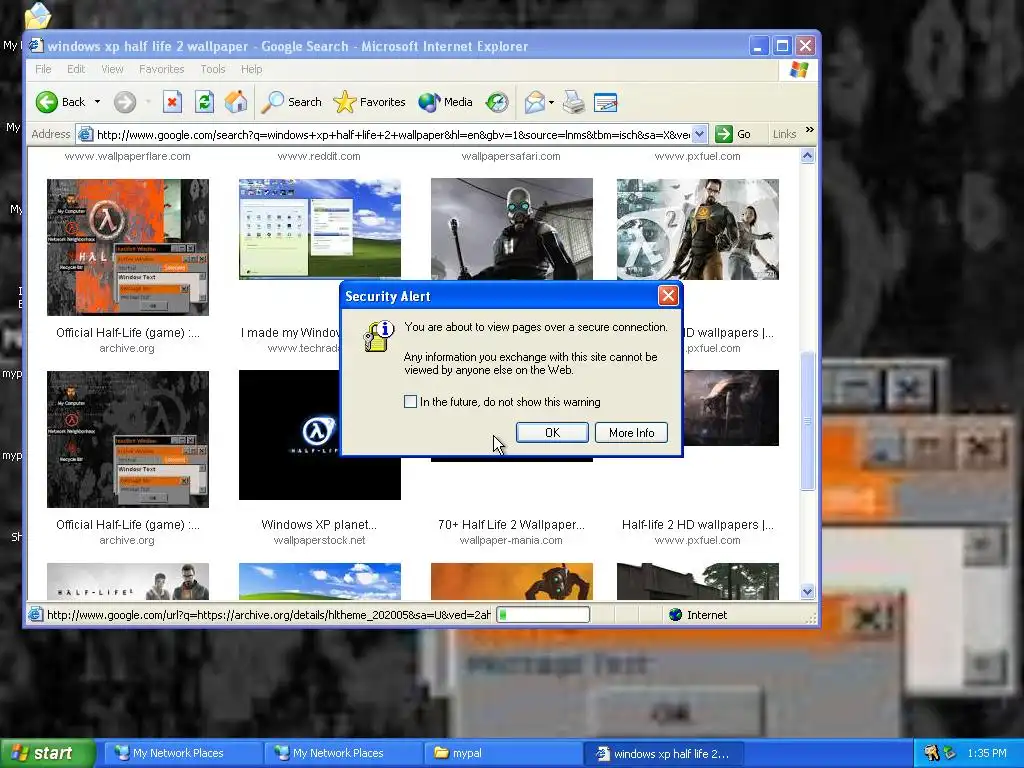This screenshot has height=768, width=1024.
Task: Click the page icon in address bar
Action: click(85, 135)
